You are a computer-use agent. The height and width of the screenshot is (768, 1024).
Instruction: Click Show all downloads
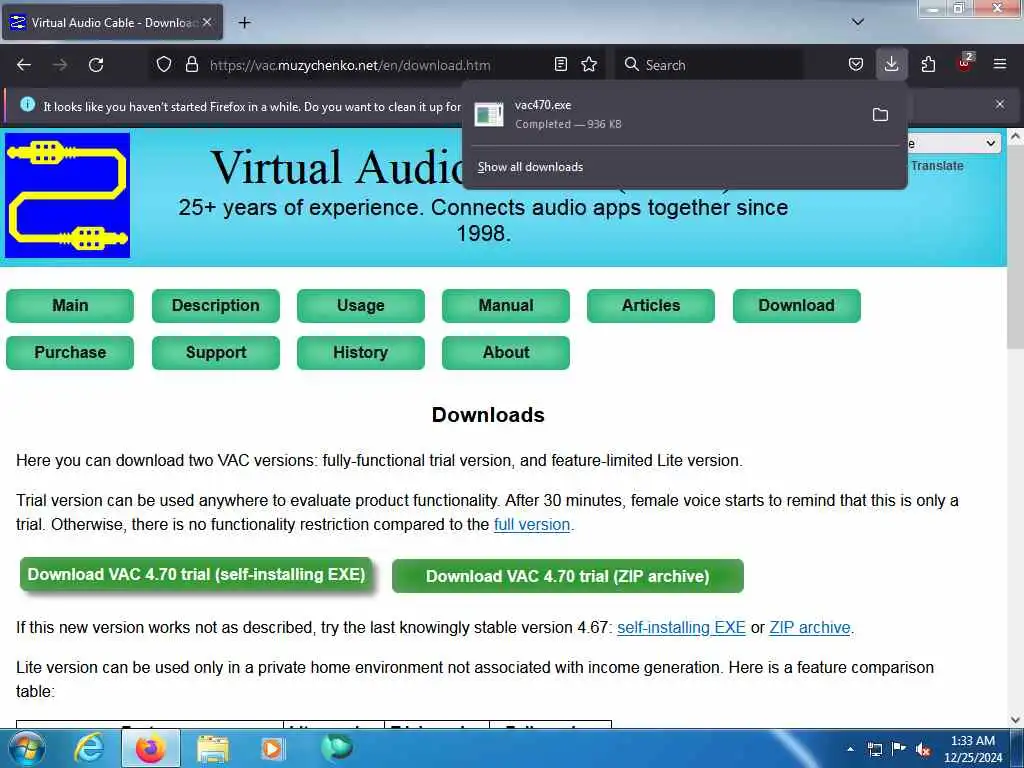(x=530, y=167)
